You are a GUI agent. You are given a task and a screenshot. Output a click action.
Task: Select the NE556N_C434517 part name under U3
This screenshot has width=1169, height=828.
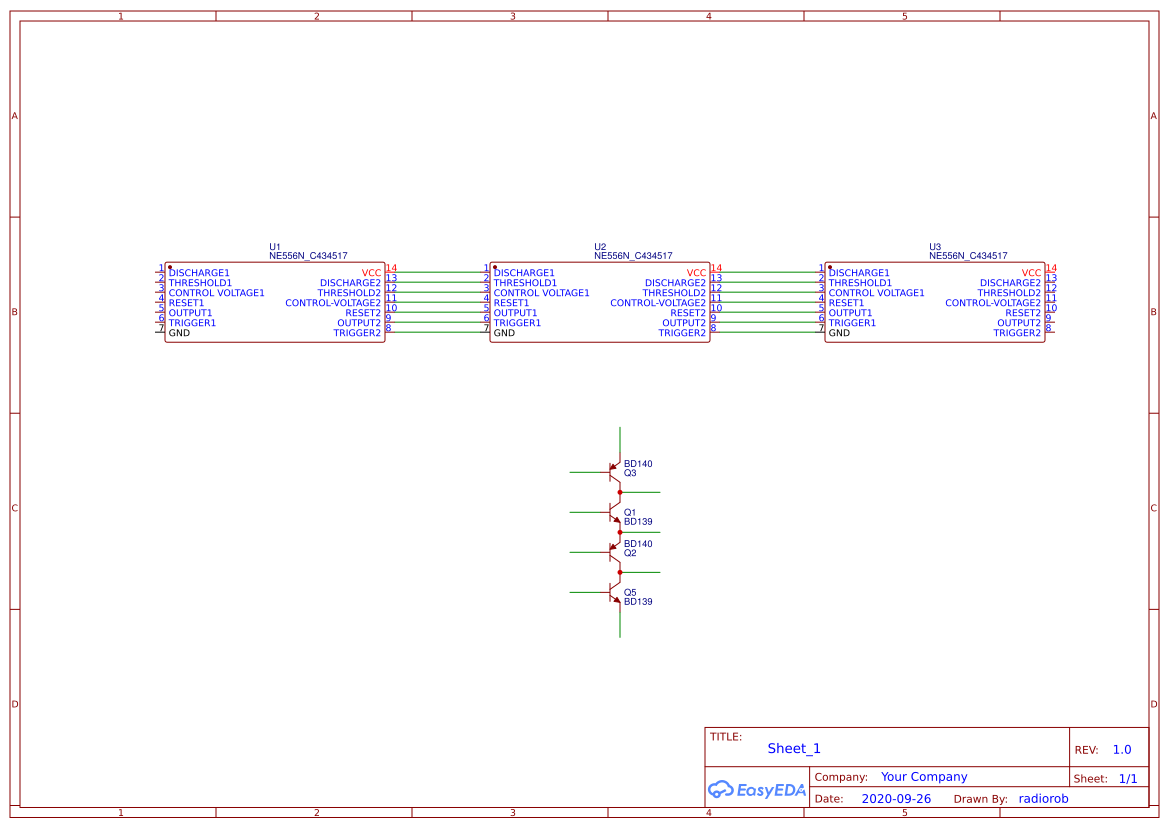click(968, 256)
